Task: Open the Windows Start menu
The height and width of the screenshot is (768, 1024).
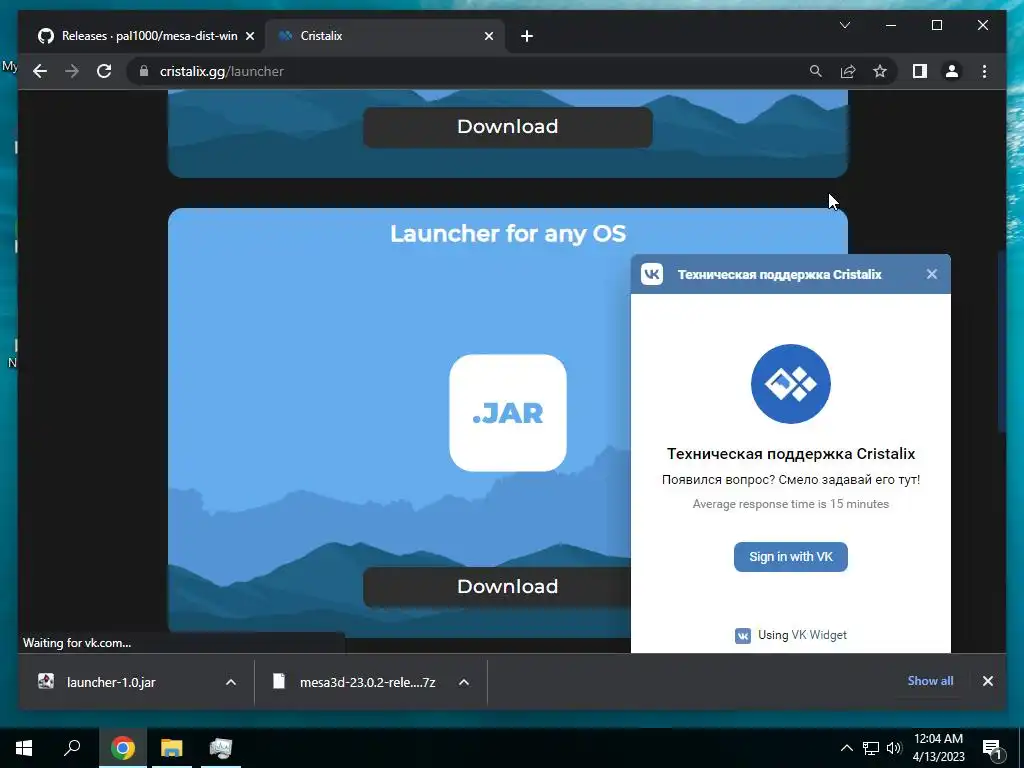Action: pos(24,748)
